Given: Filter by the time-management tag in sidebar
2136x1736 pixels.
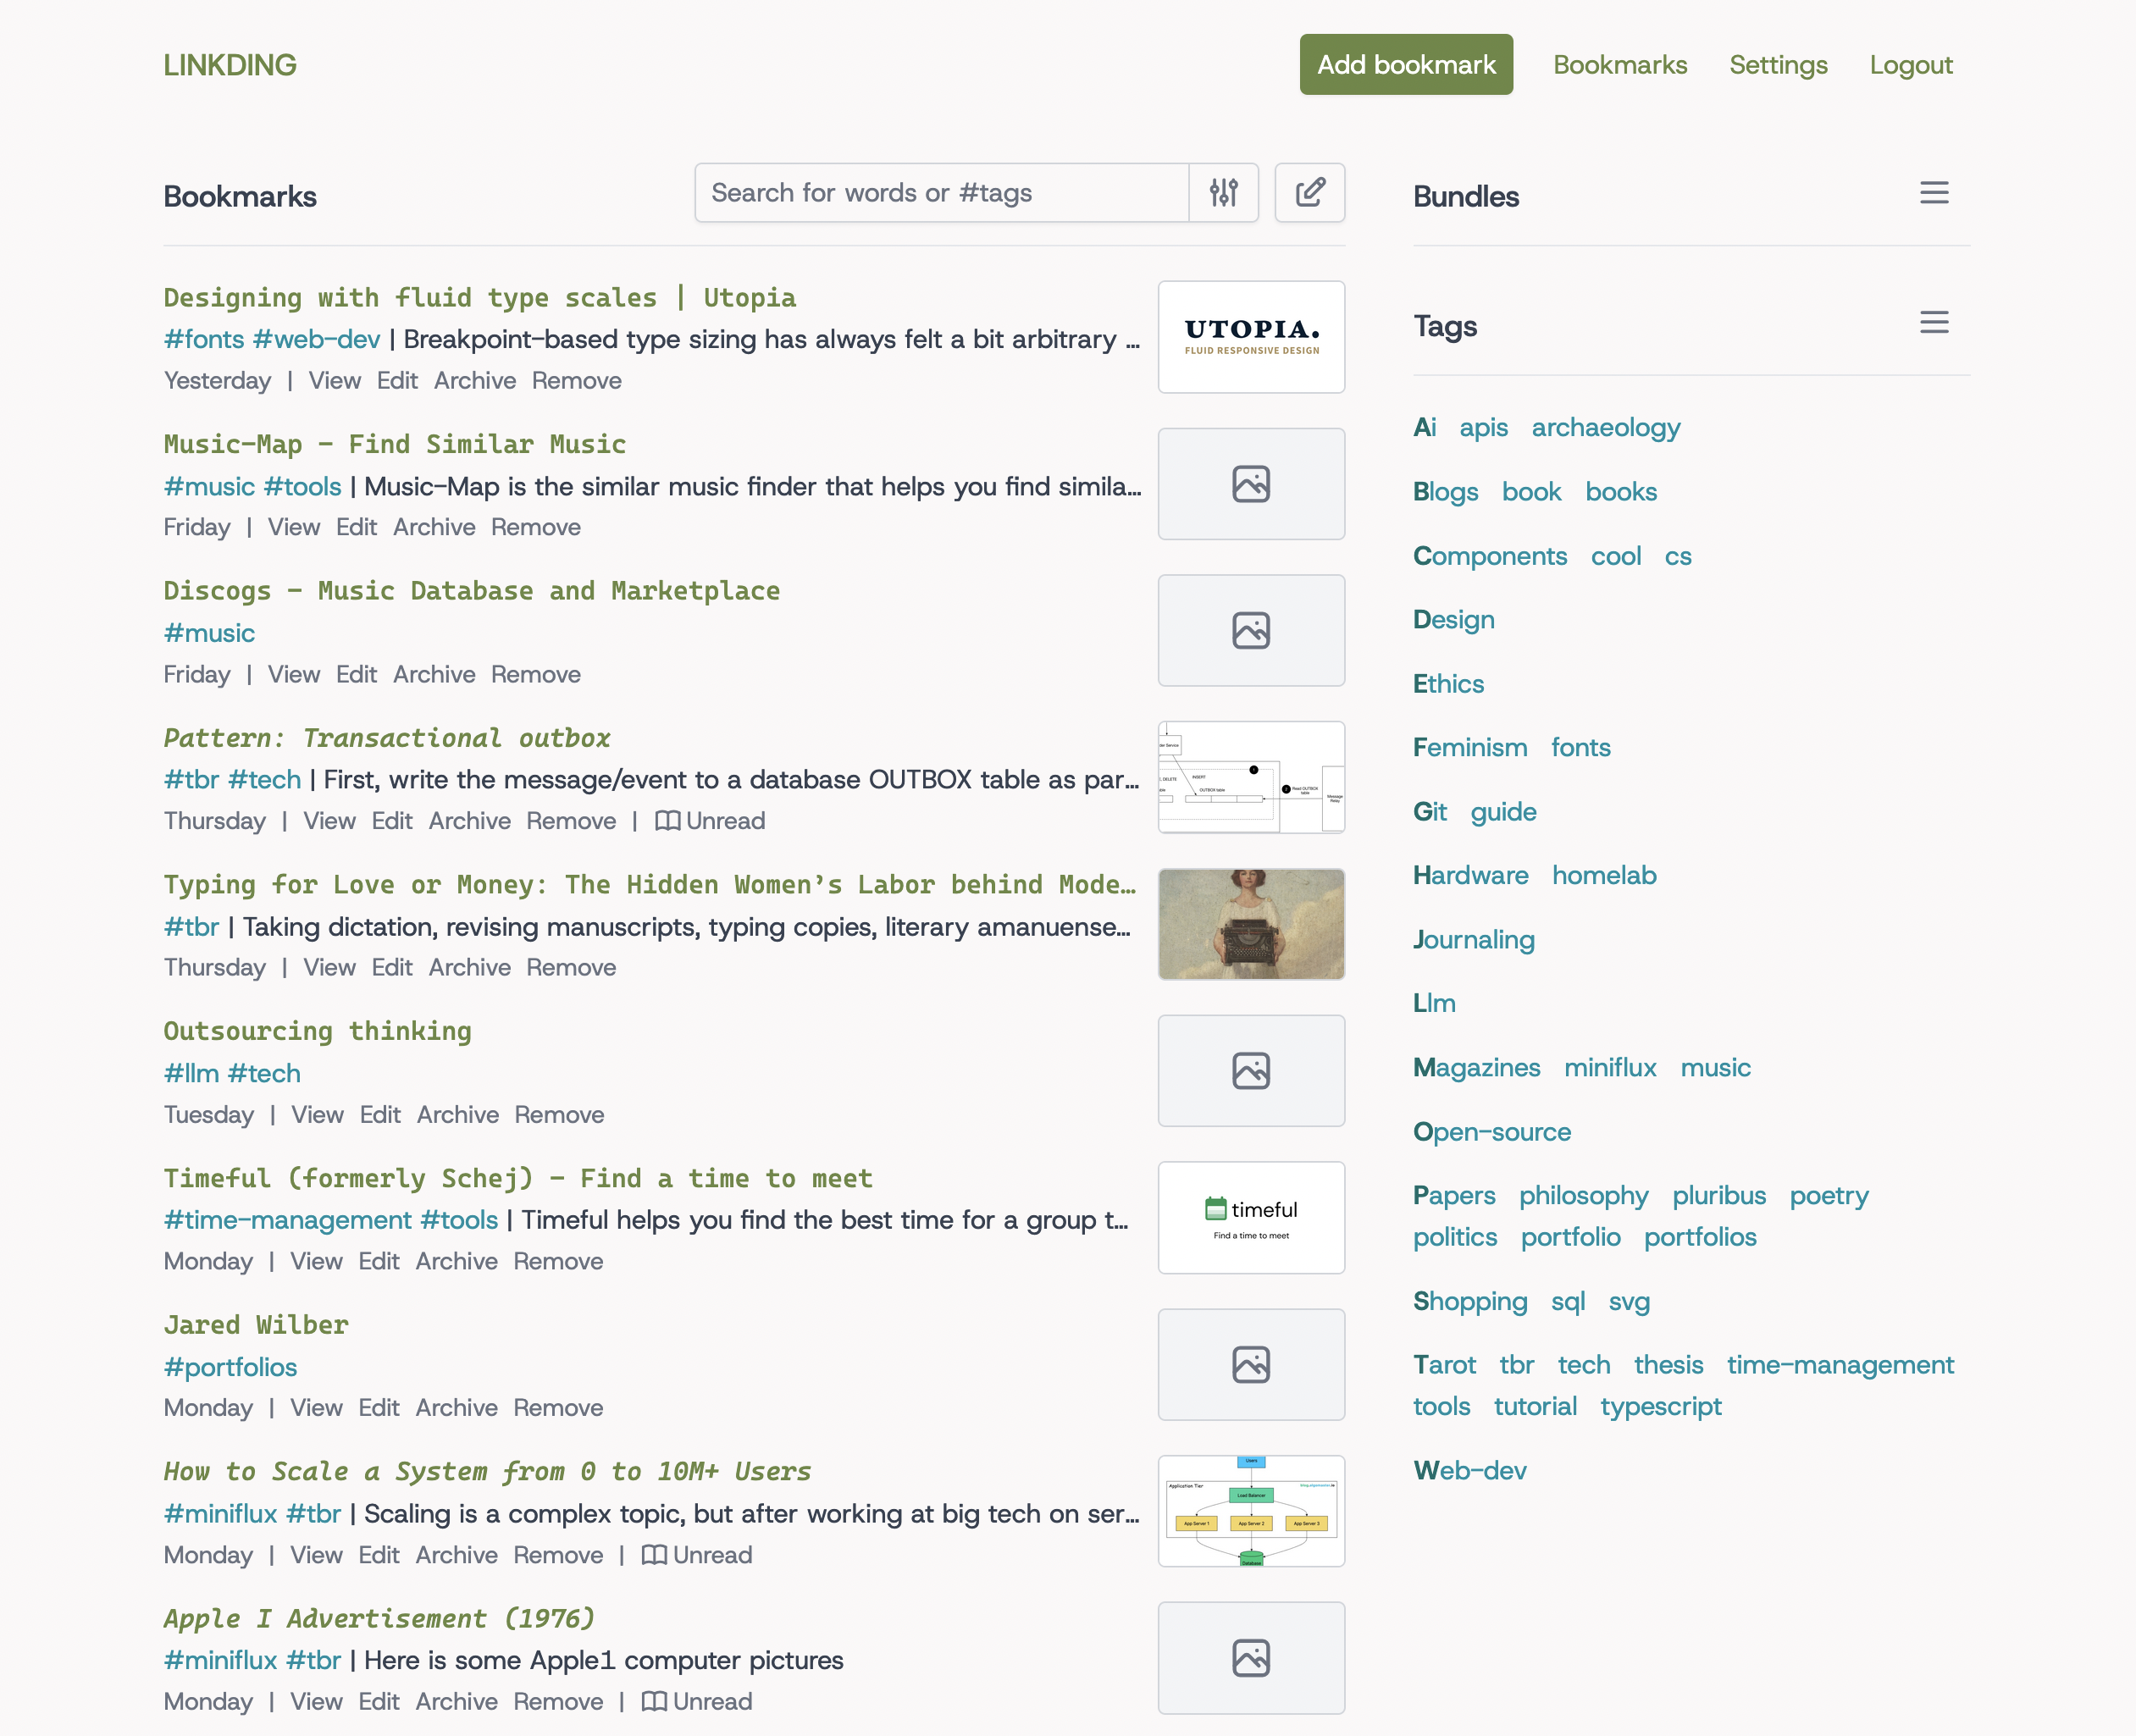Looking at the screenshot, I should pos(1839,1365).
